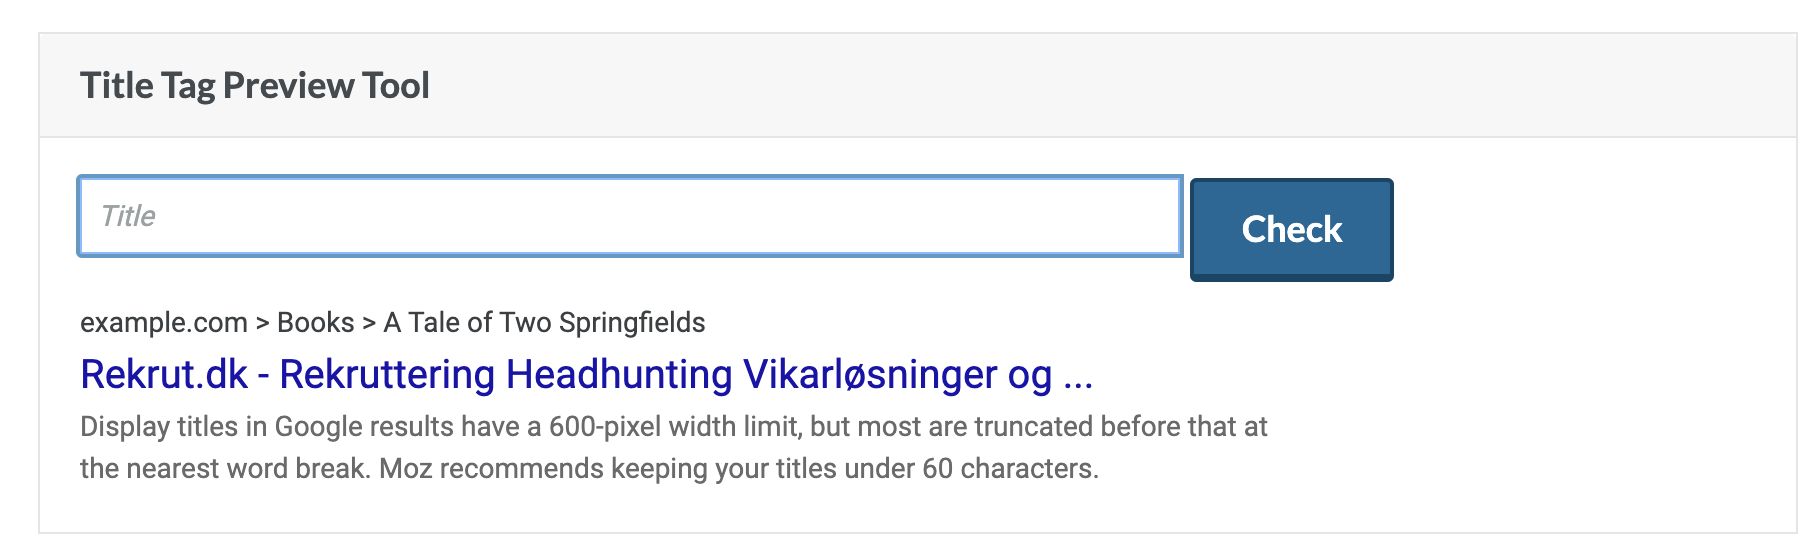Click 'example.com' in the breadcrumb
The width and height of the screenshot is (1812, 540).
[x=164, y=322]
